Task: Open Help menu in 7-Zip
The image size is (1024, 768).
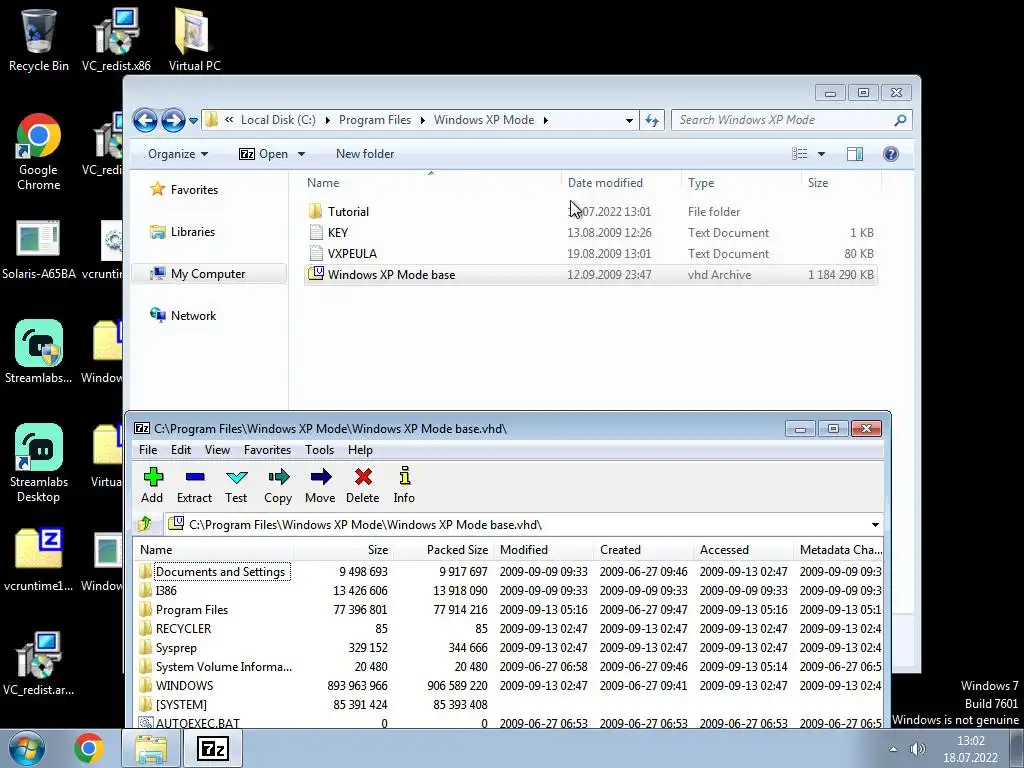Action: coord(360,450)
